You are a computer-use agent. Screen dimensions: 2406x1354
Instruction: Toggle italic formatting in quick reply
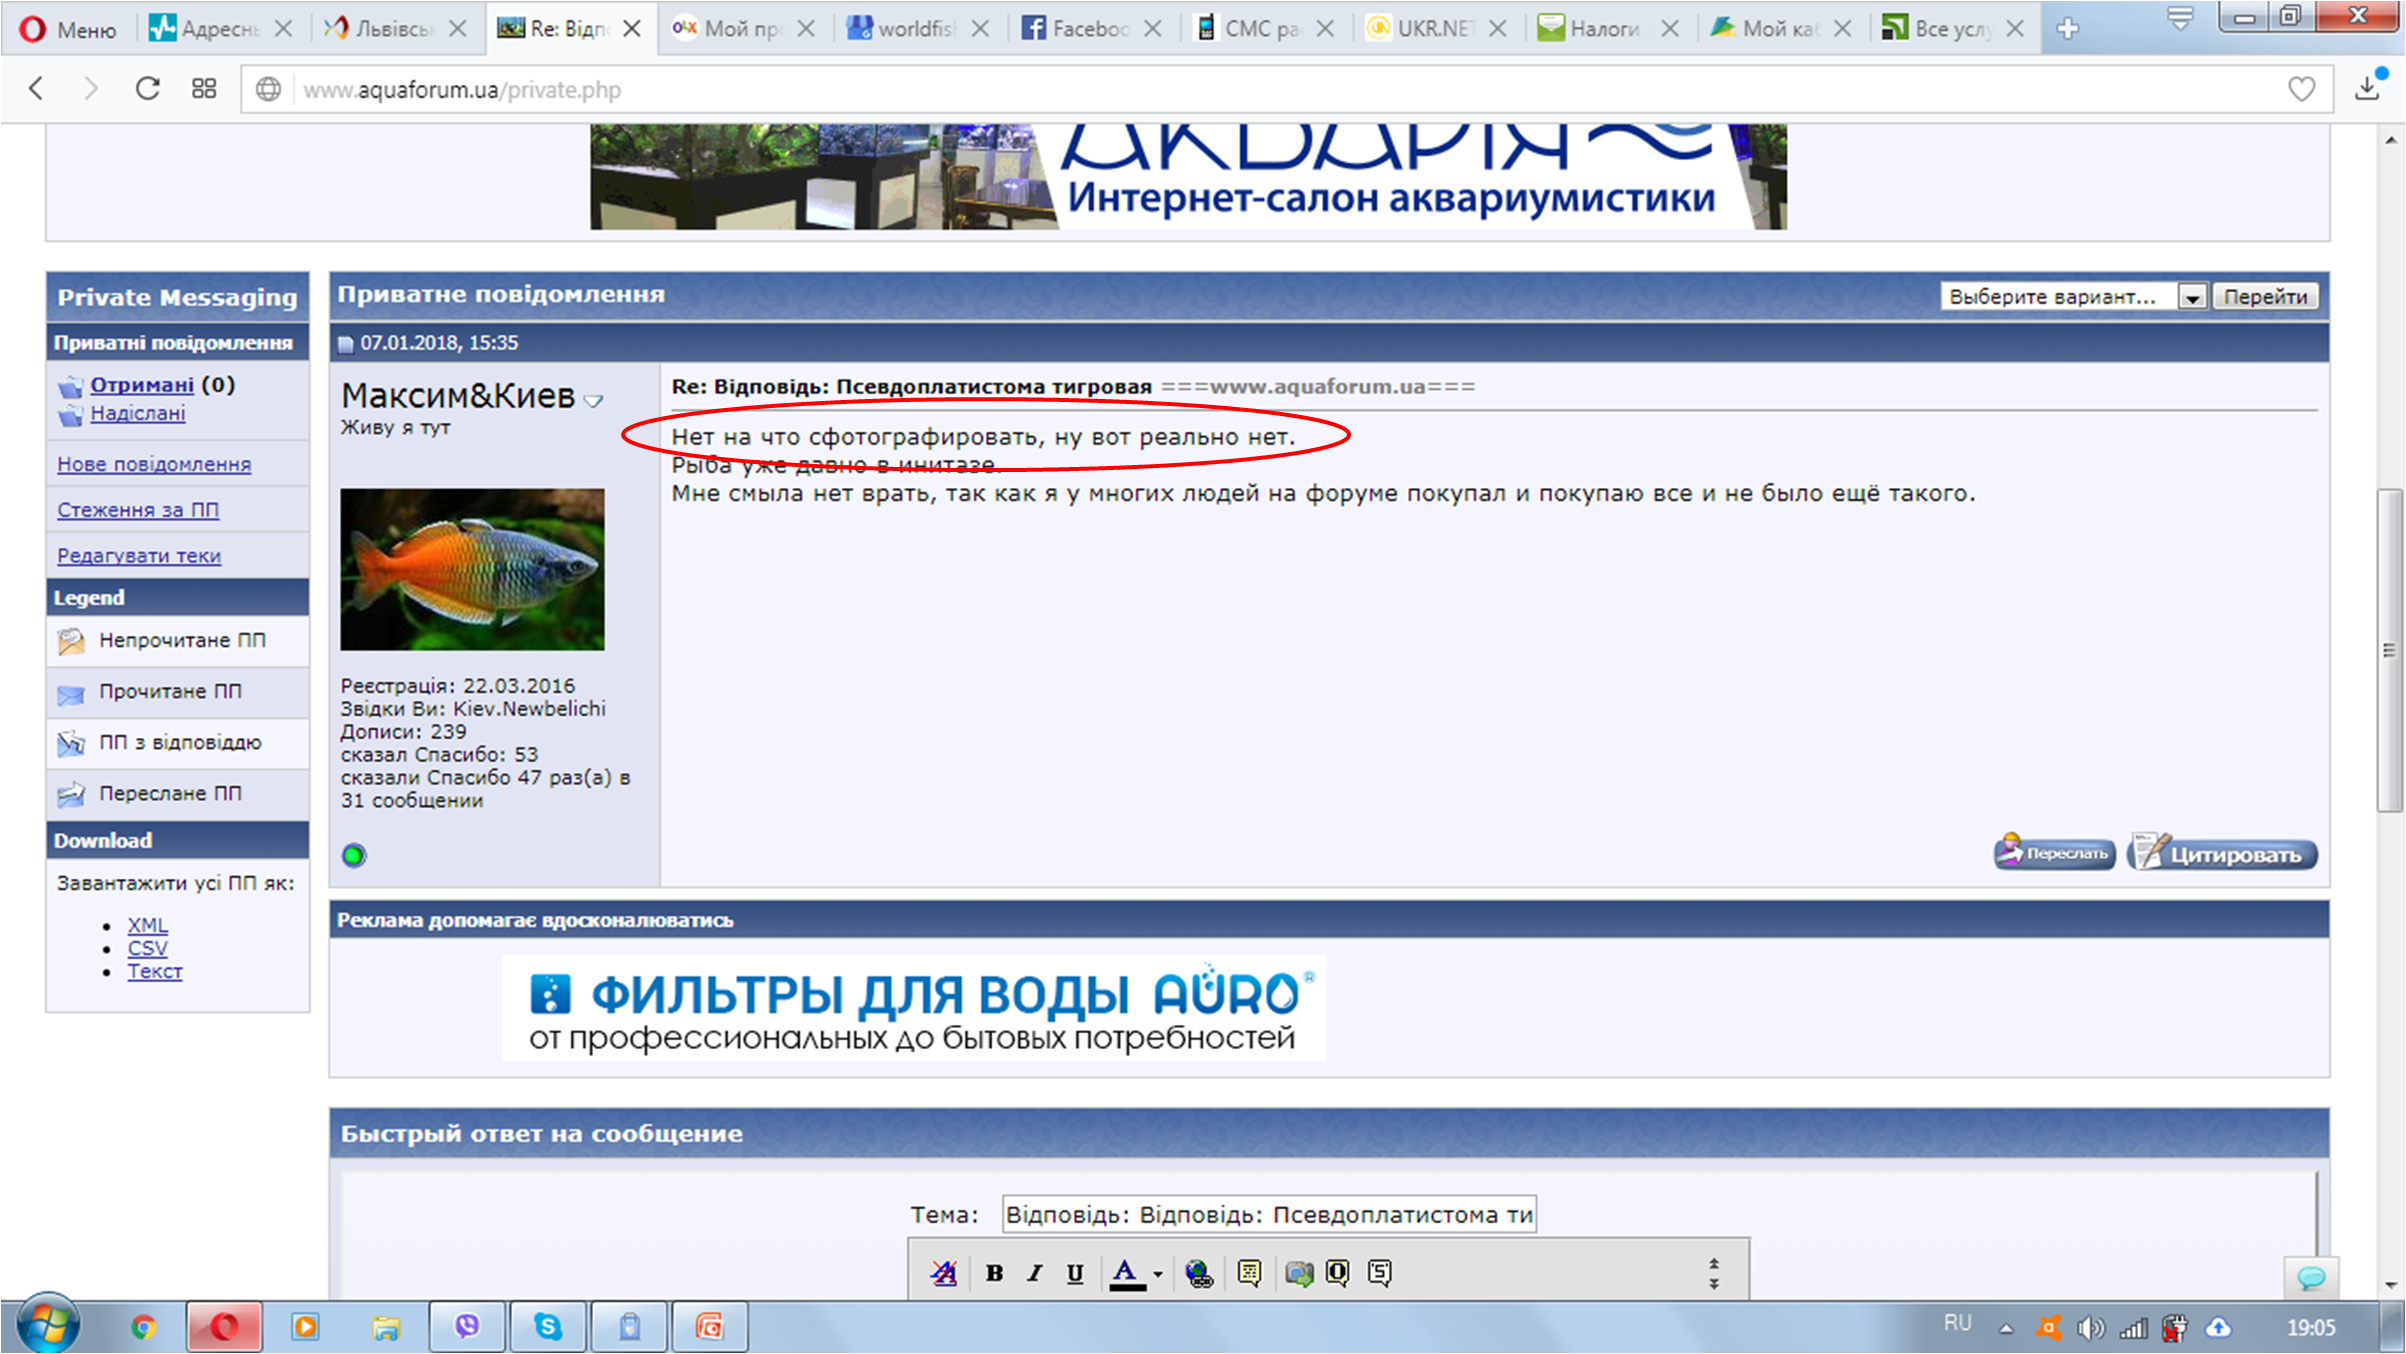[1035, 1272]
